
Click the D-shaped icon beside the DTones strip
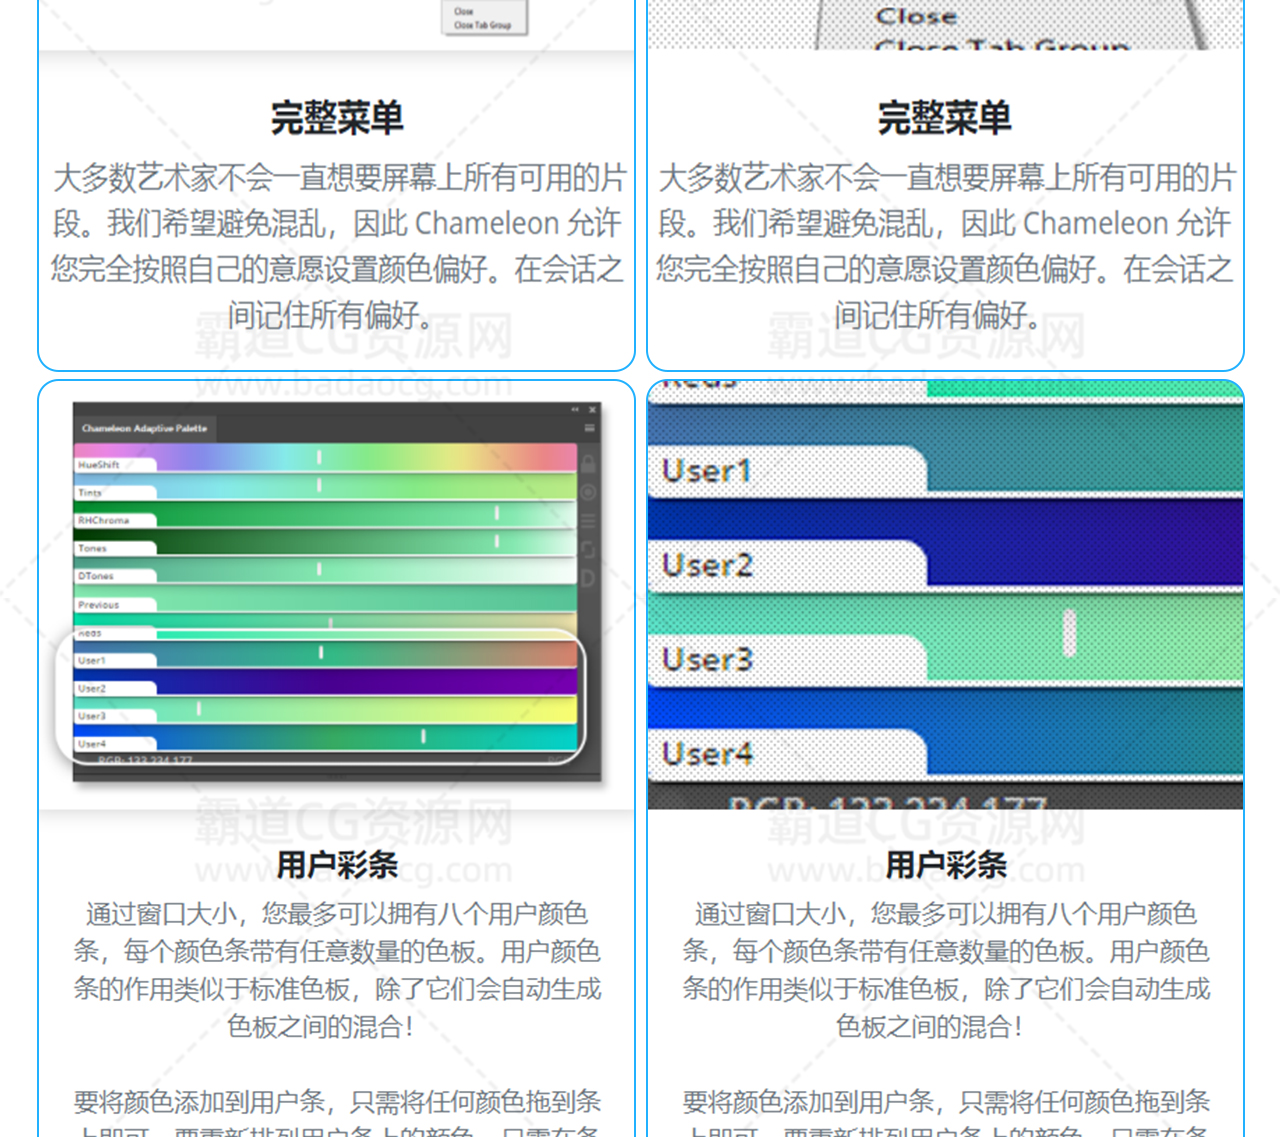588,577
